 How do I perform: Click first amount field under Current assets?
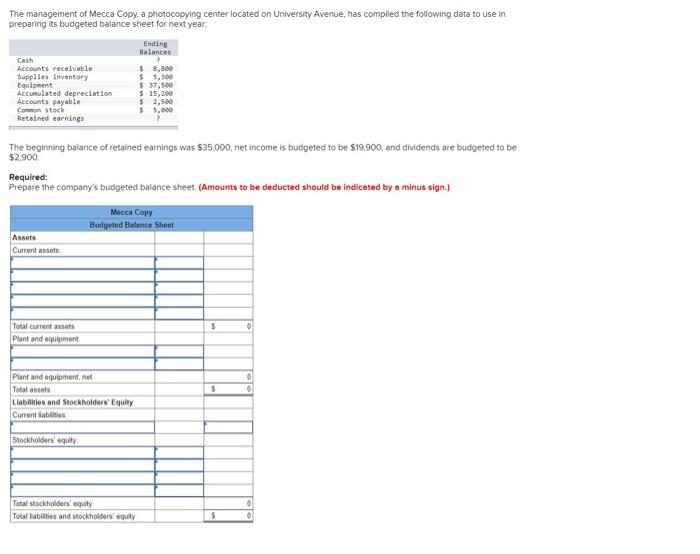[x=179, y=263]
